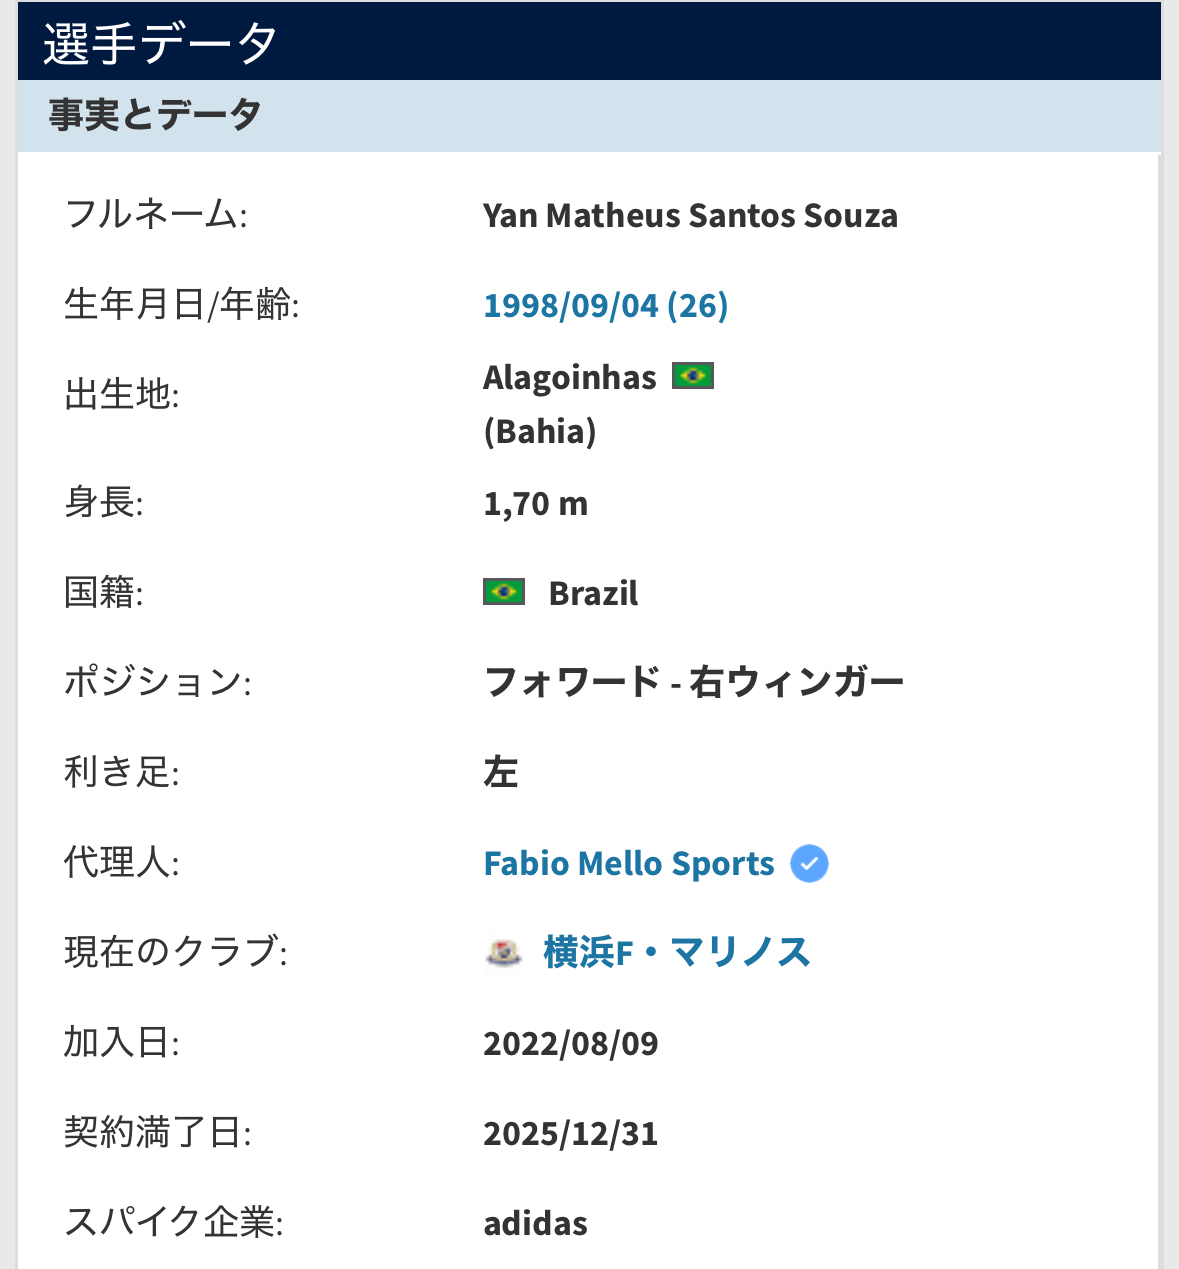1179x1269 pixels.
Task: Click the Brazil flag beside Alagoinhas
Action: click(x=693, y=376)
